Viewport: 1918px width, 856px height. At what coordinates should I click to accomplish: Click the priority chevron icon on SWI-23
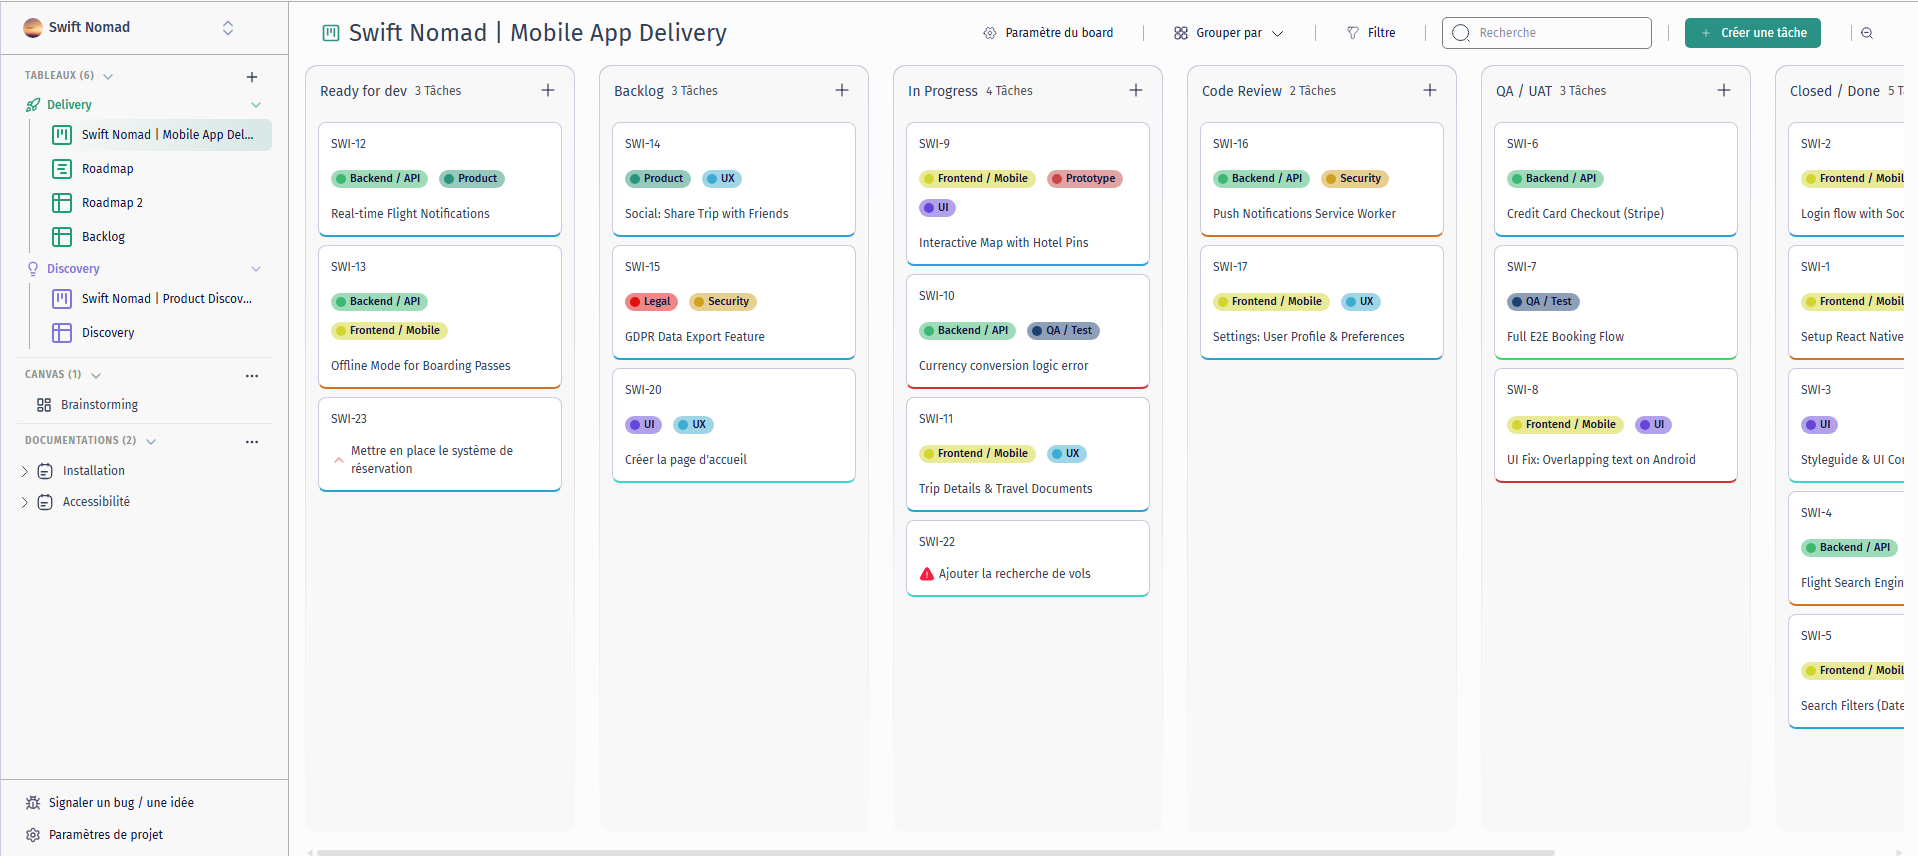(x=339, y=460)
